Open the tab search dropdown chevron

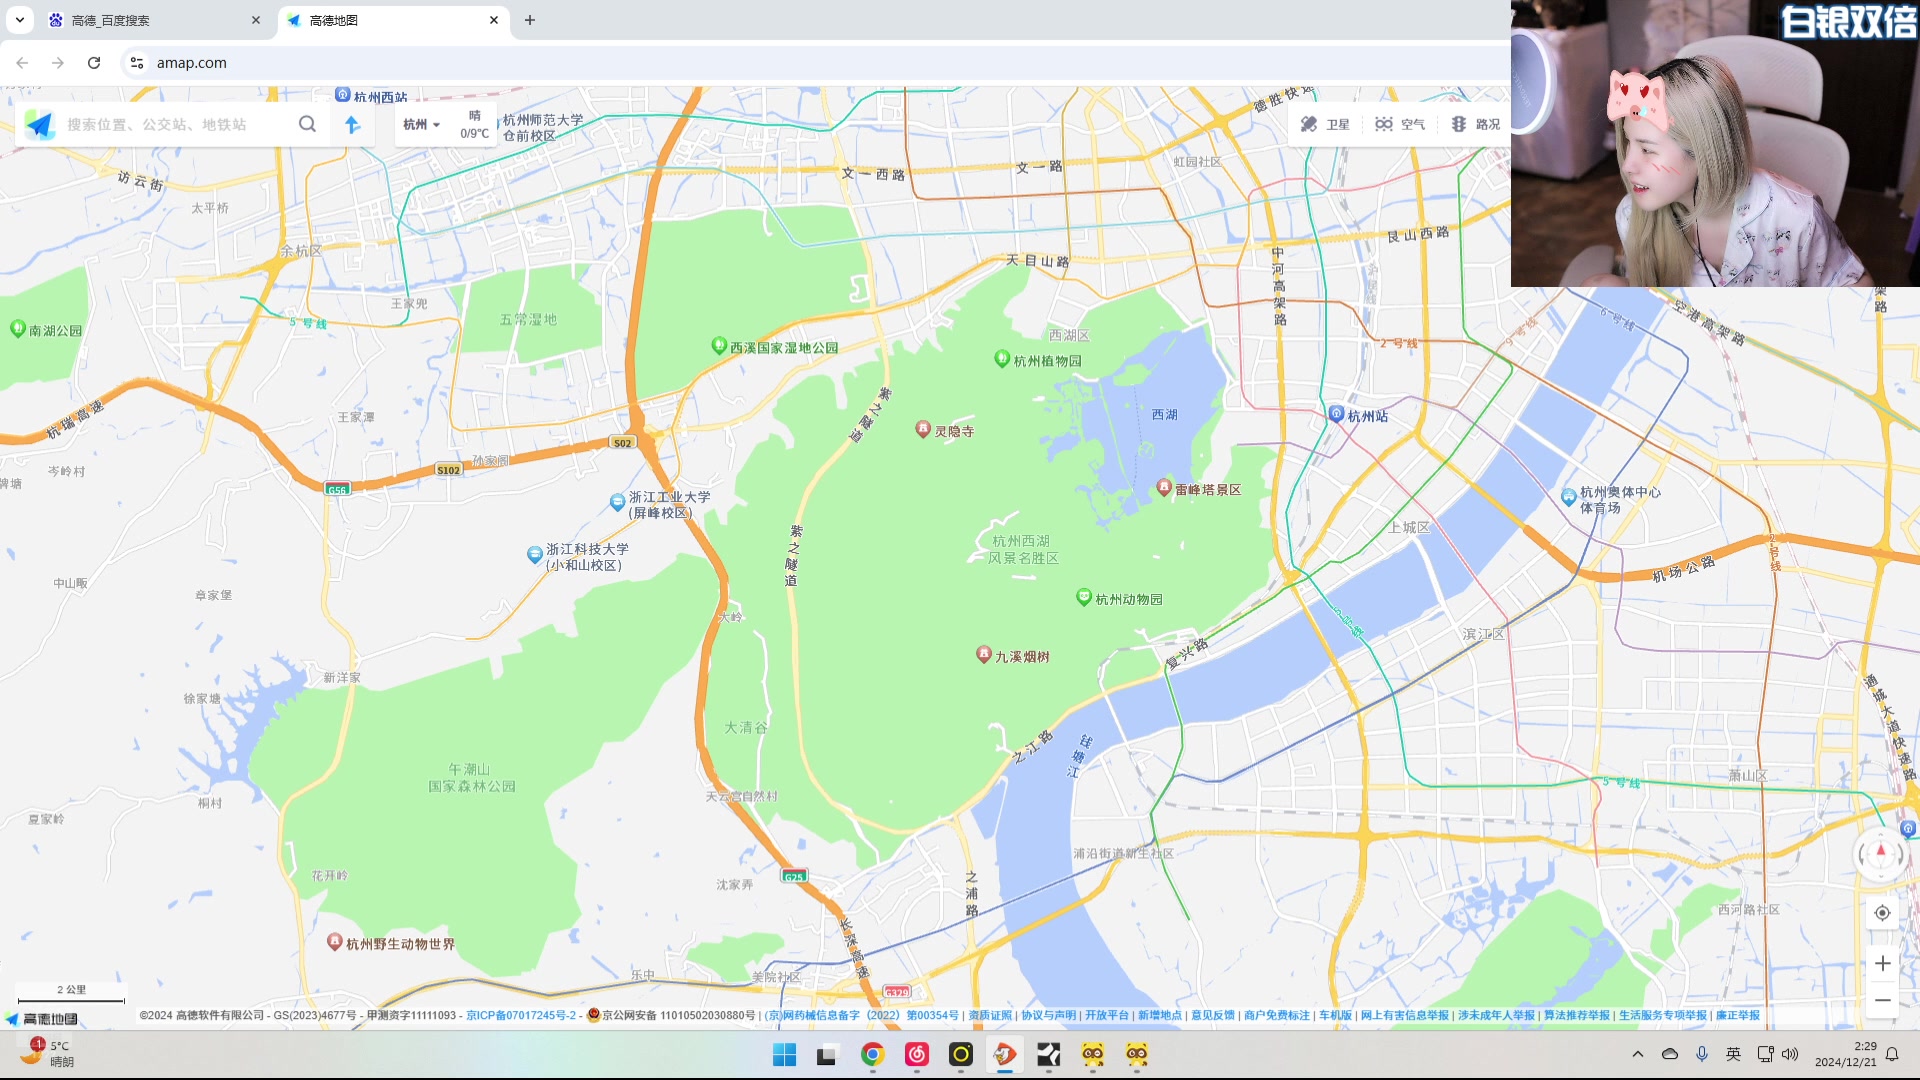pos(19,19)
